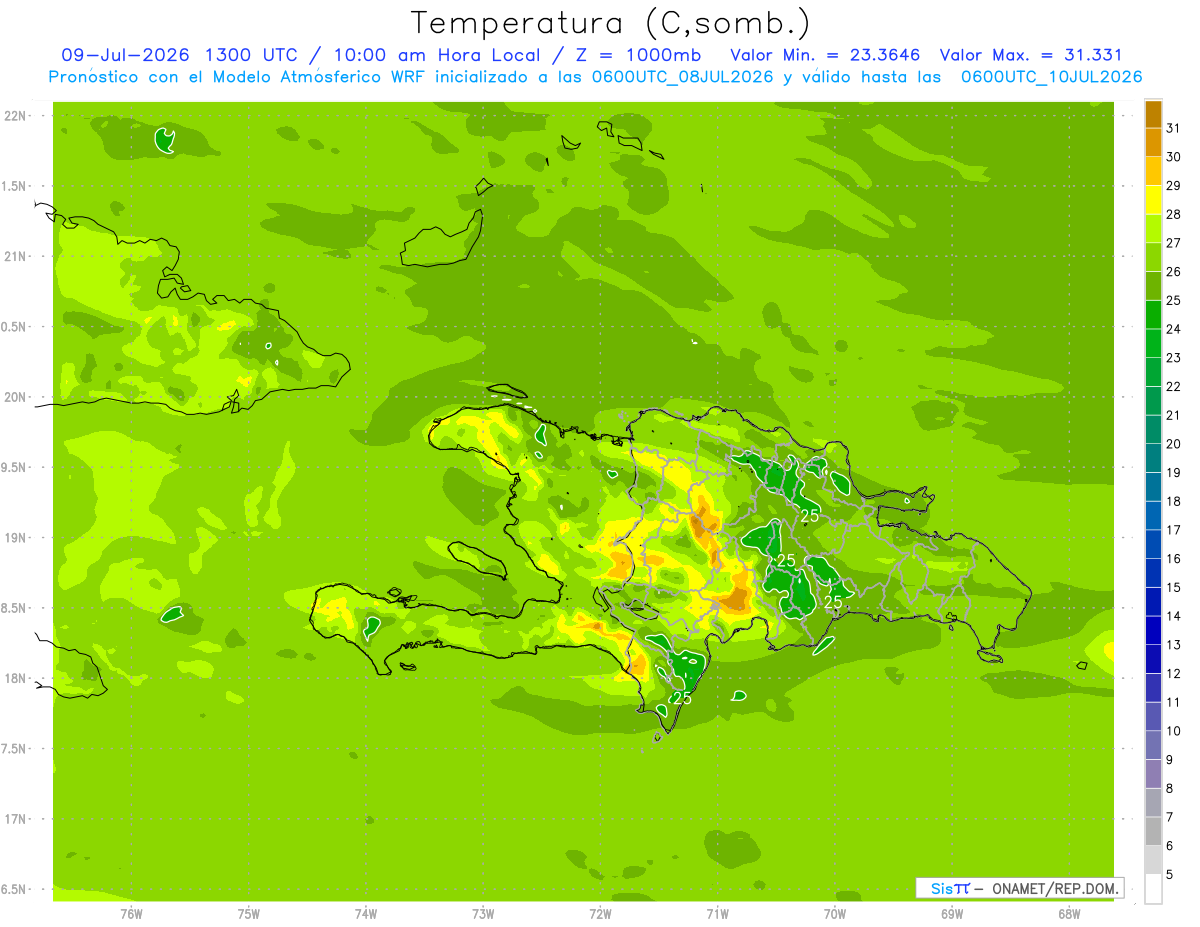Click the "Valor Min. = 23.3646" value
1200x927 pixels.
[826, 55]
